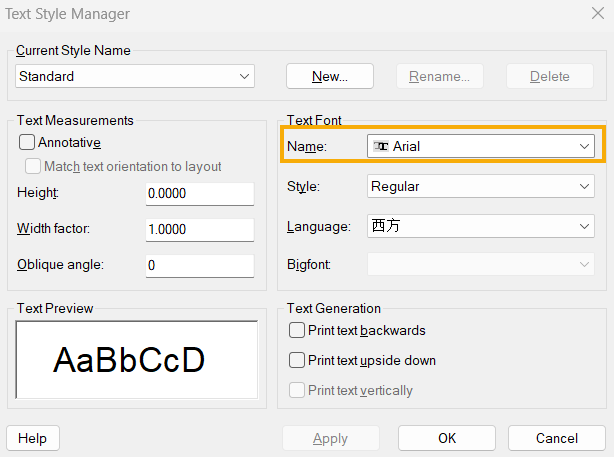Click the AaBbCcD text preview area

coord(137,359)
